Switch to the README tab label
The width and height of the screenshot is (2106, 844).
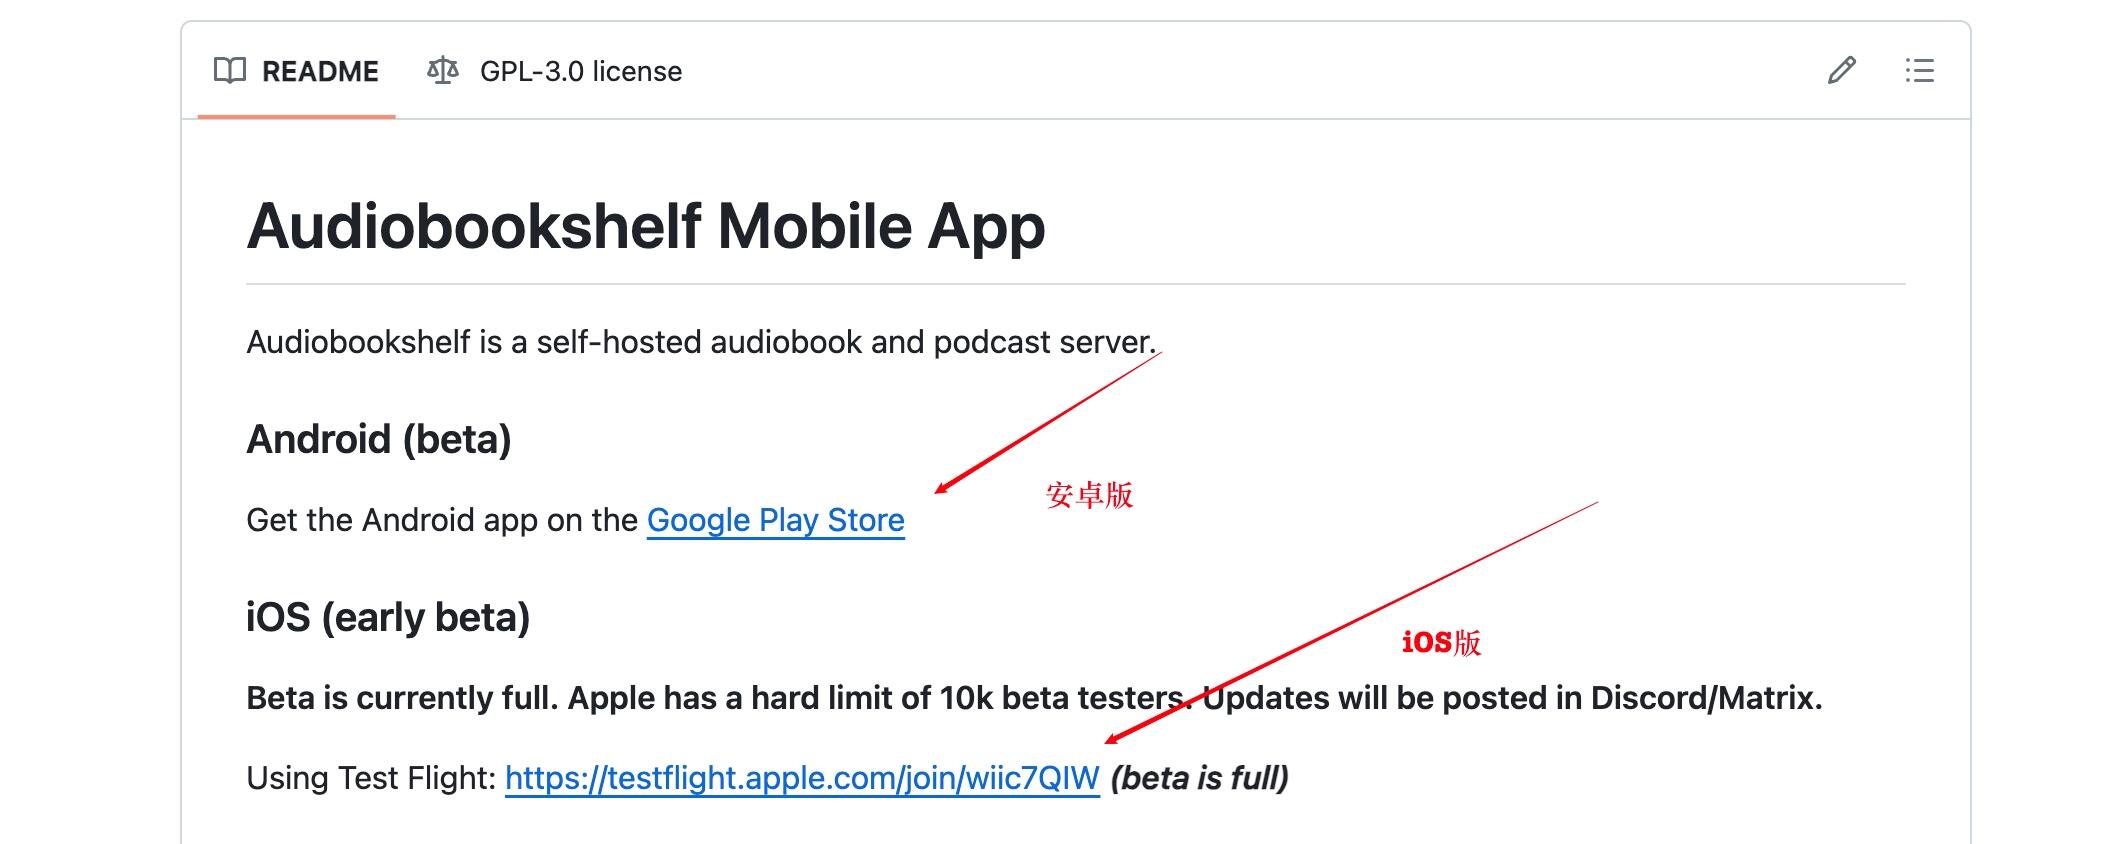click(x=320, y=72)
